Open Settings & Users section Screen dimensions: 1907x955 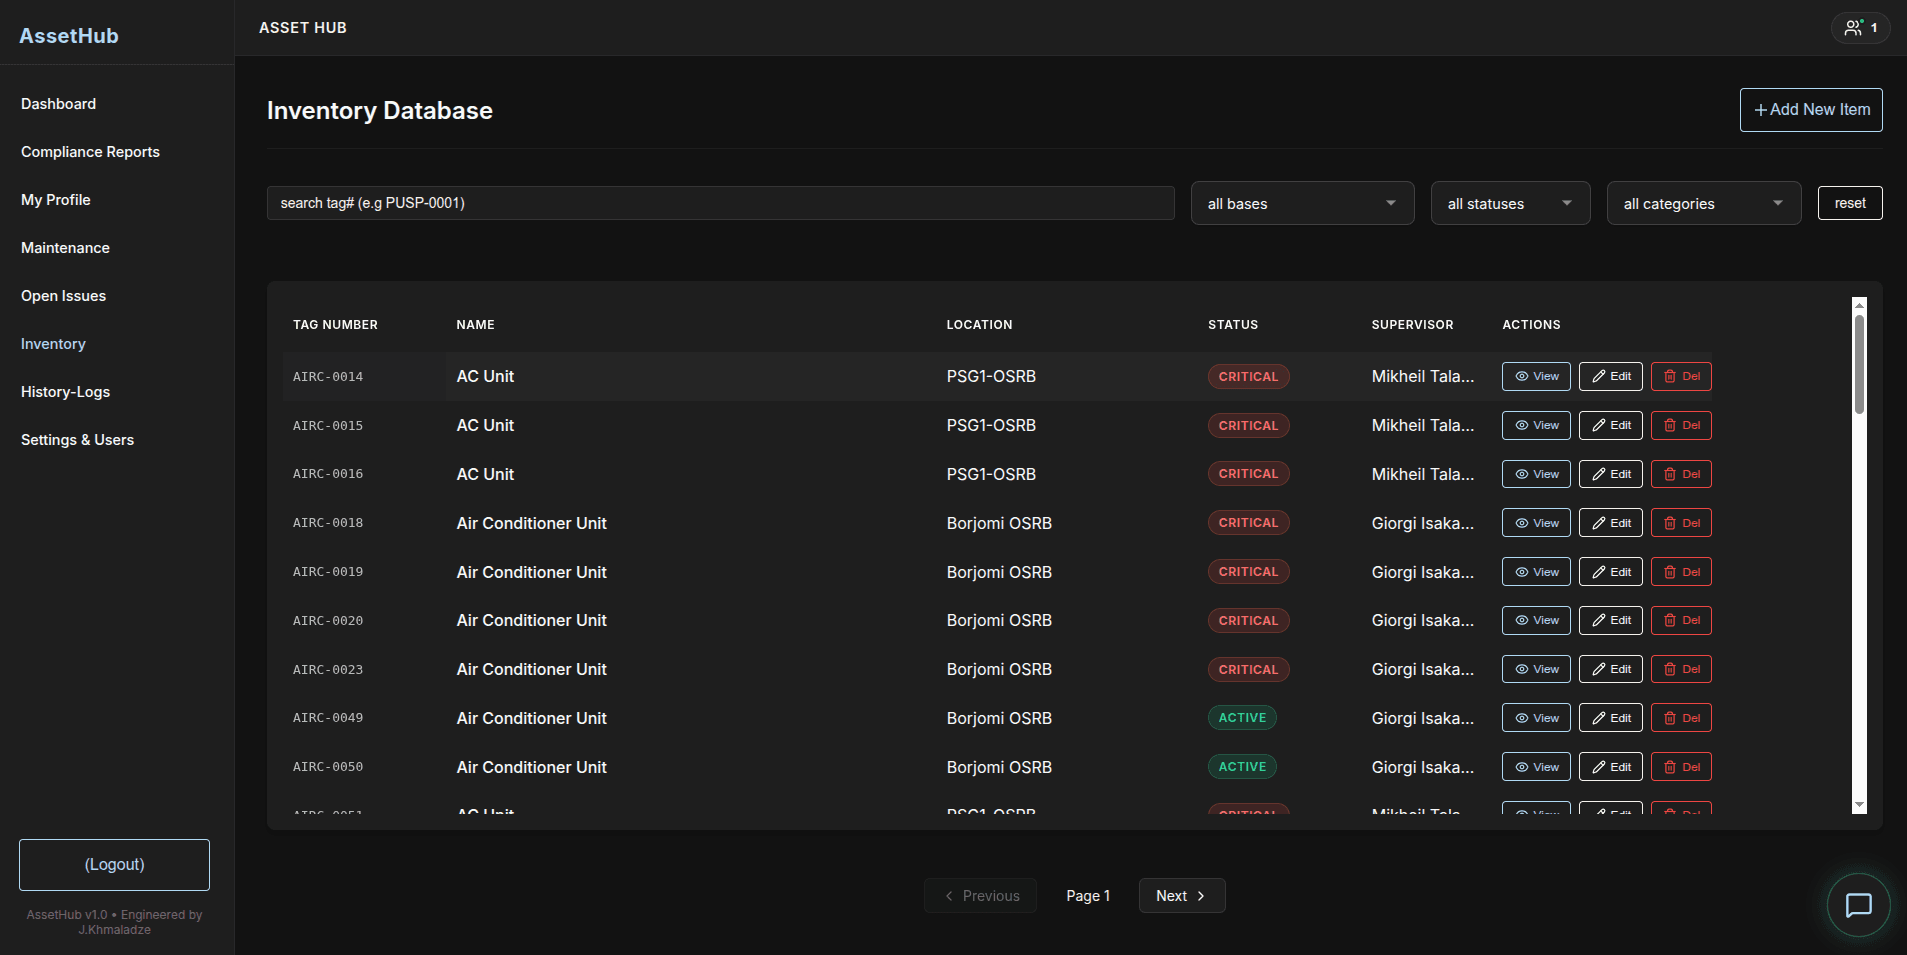[77, 440]
